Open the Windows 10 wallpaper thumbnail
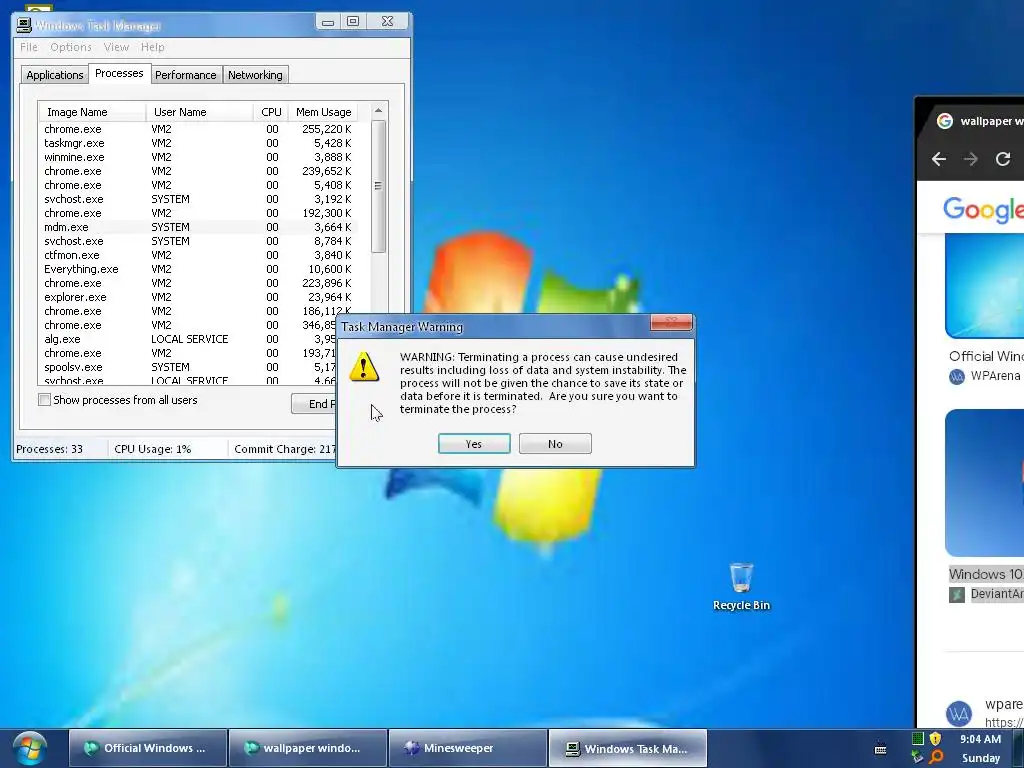Image resolution: width=1024 pixels, height=768 pixels. click(984, 483)
